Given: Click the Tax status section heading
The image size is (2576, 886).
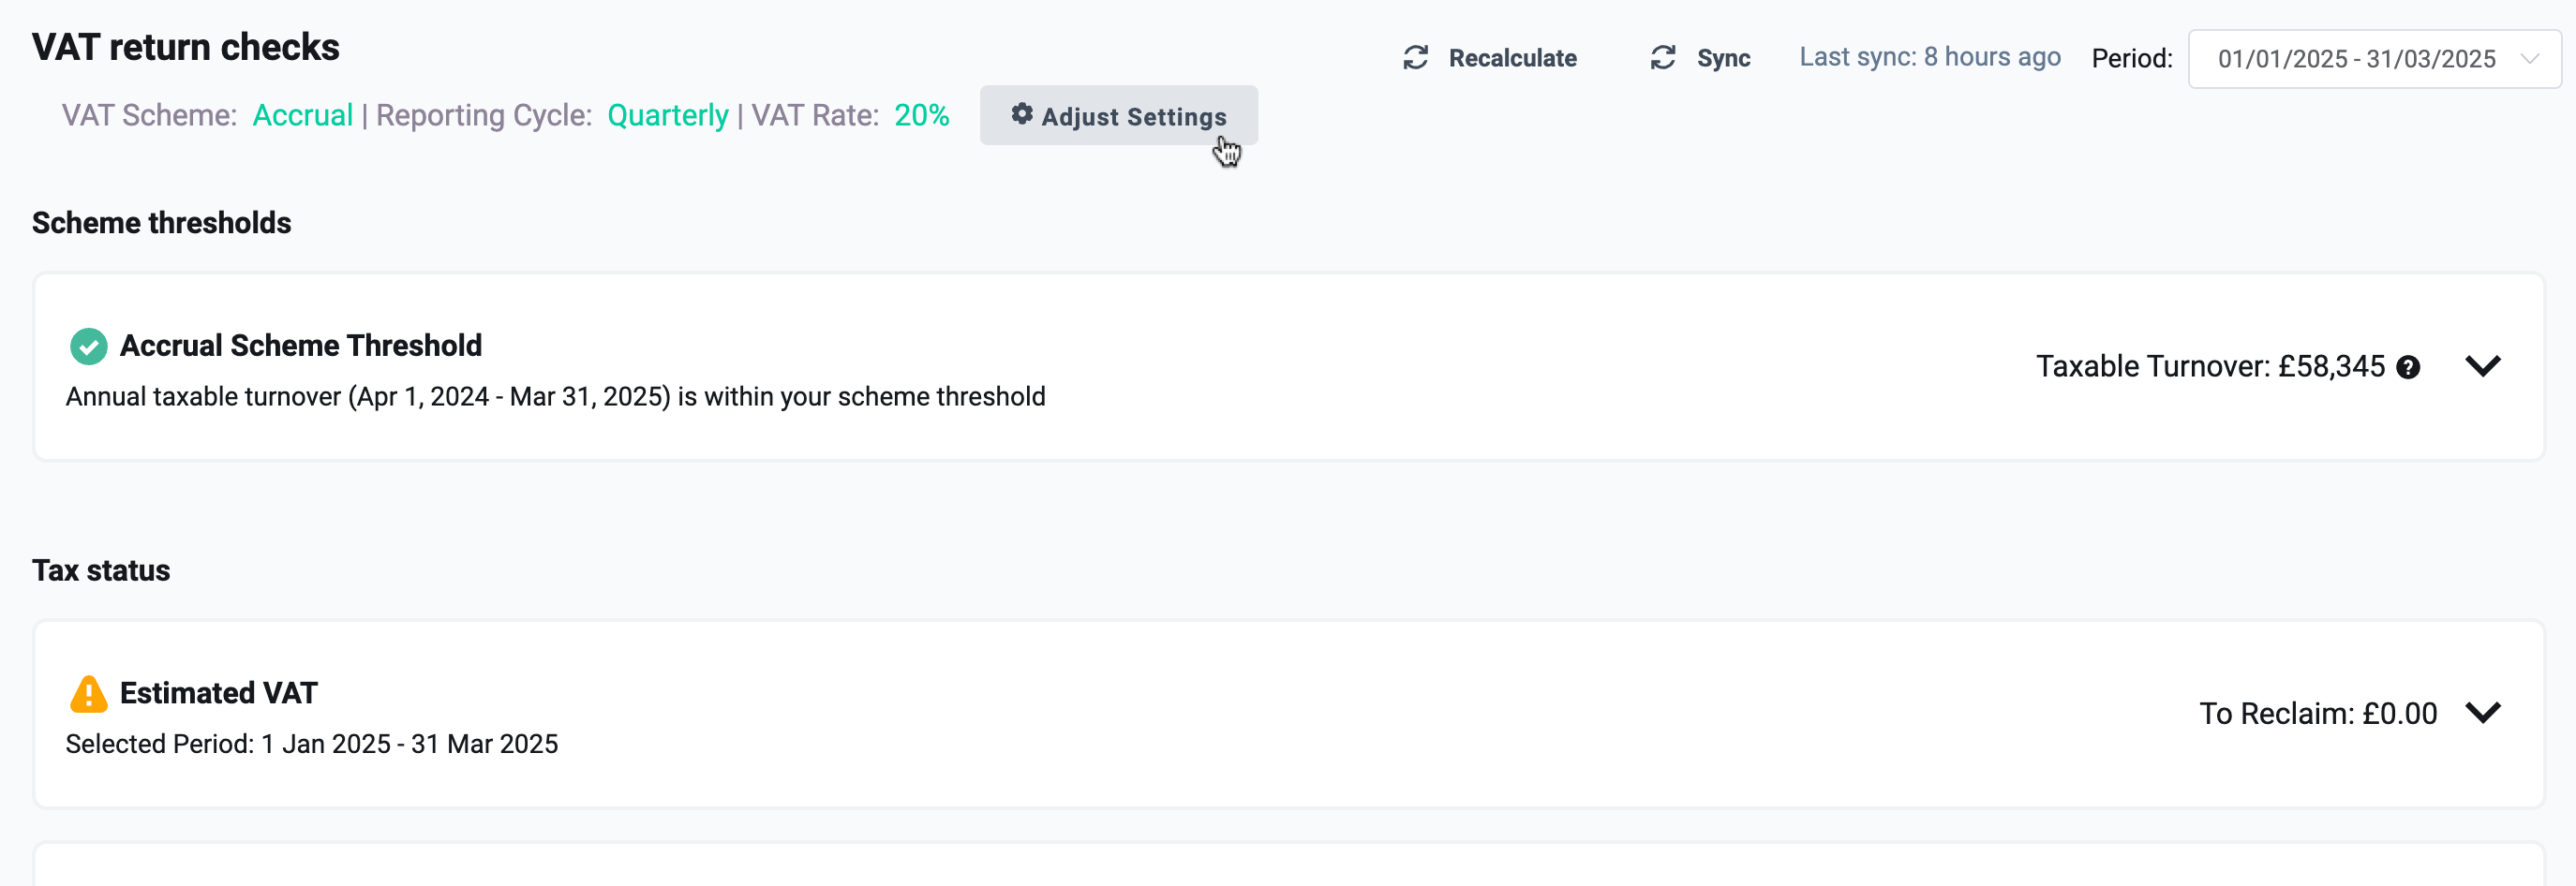Looking at the screenshot, I should 101,570.
